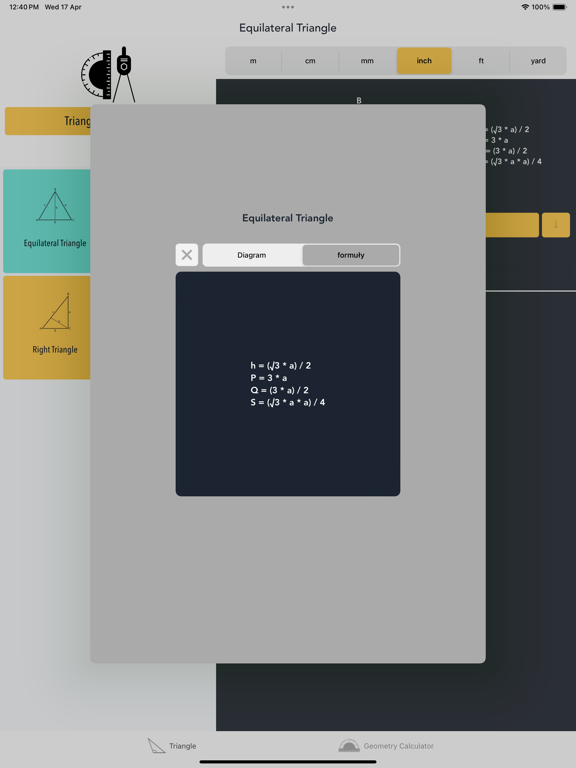Image resolution: width=576 pixels, height=768 pixels.
Task: Open the Geometry Calculator tab
Action: (x=386, y=746)
